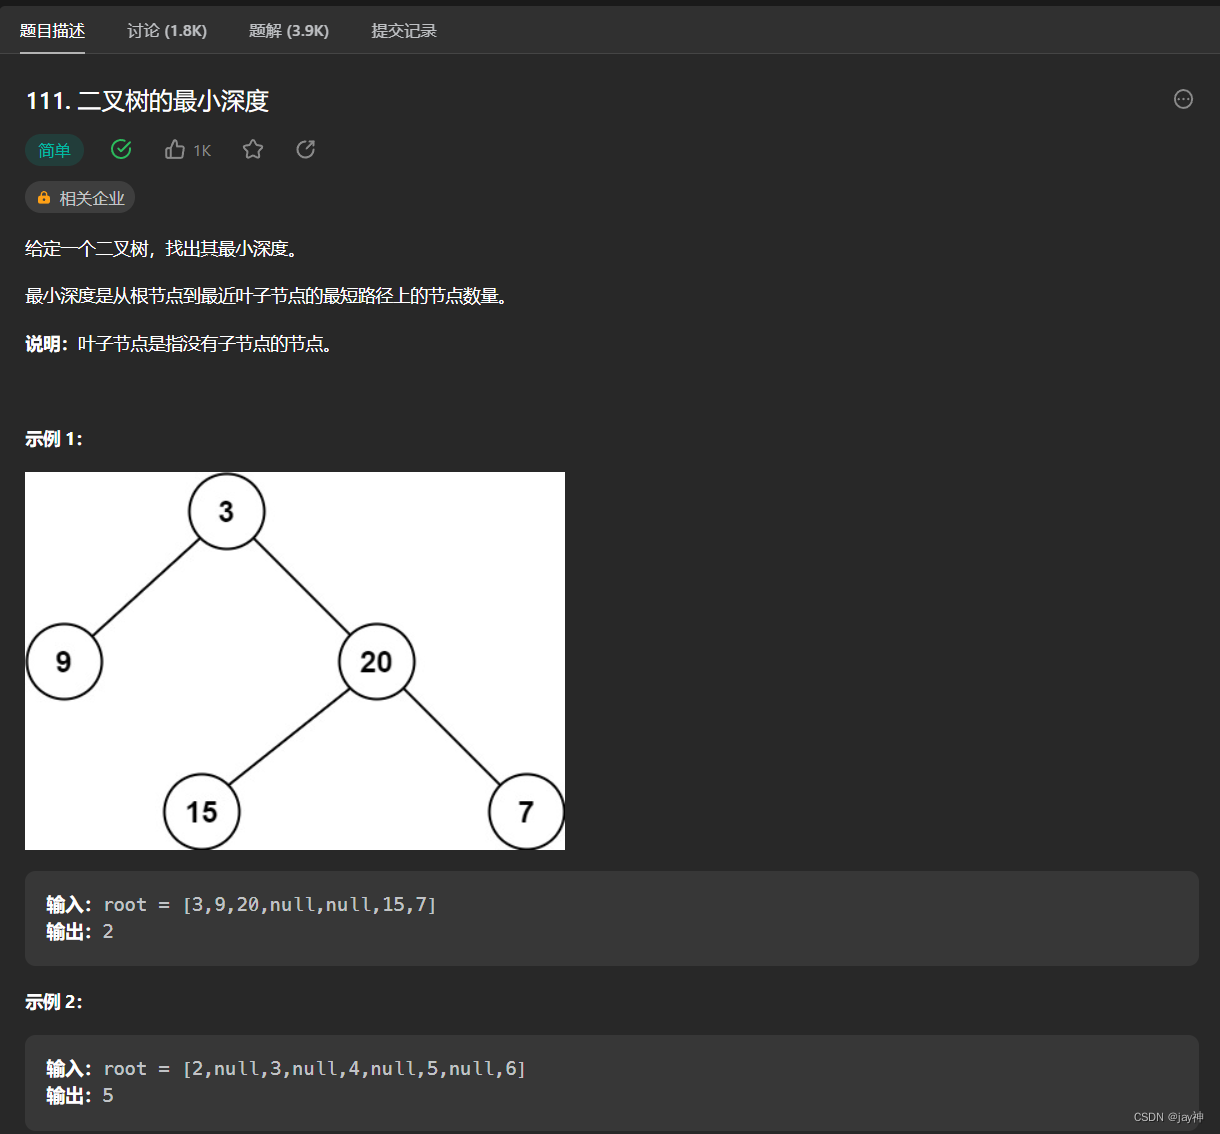The width and height of the screenshot is (1220, 1134).
Task: Click the thumbs-up like icon
Action: pos(174,149)
